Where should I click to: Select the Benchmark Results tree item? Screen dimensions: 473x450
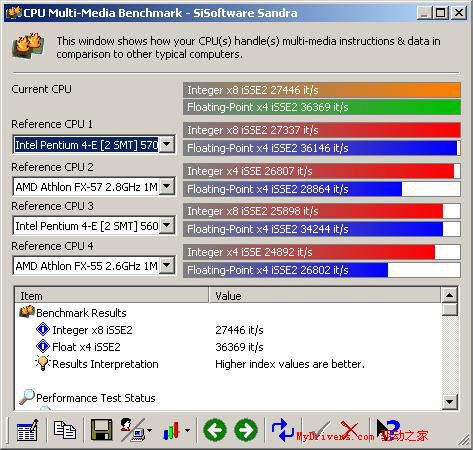(81, 313)
